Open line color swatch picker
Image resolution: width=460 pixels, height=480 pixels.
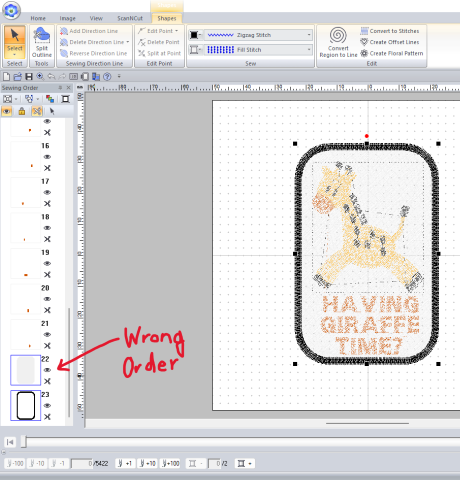[195, 35]
